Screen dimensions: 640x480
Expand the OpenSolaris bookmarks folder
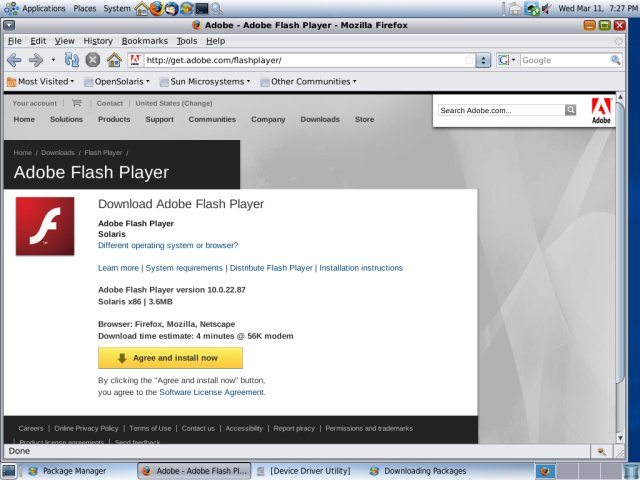point(117,82)
